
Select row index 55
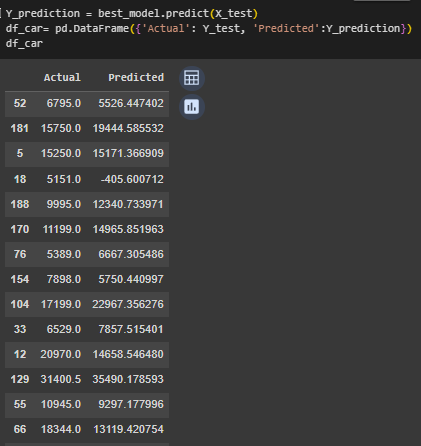[20, 404]
